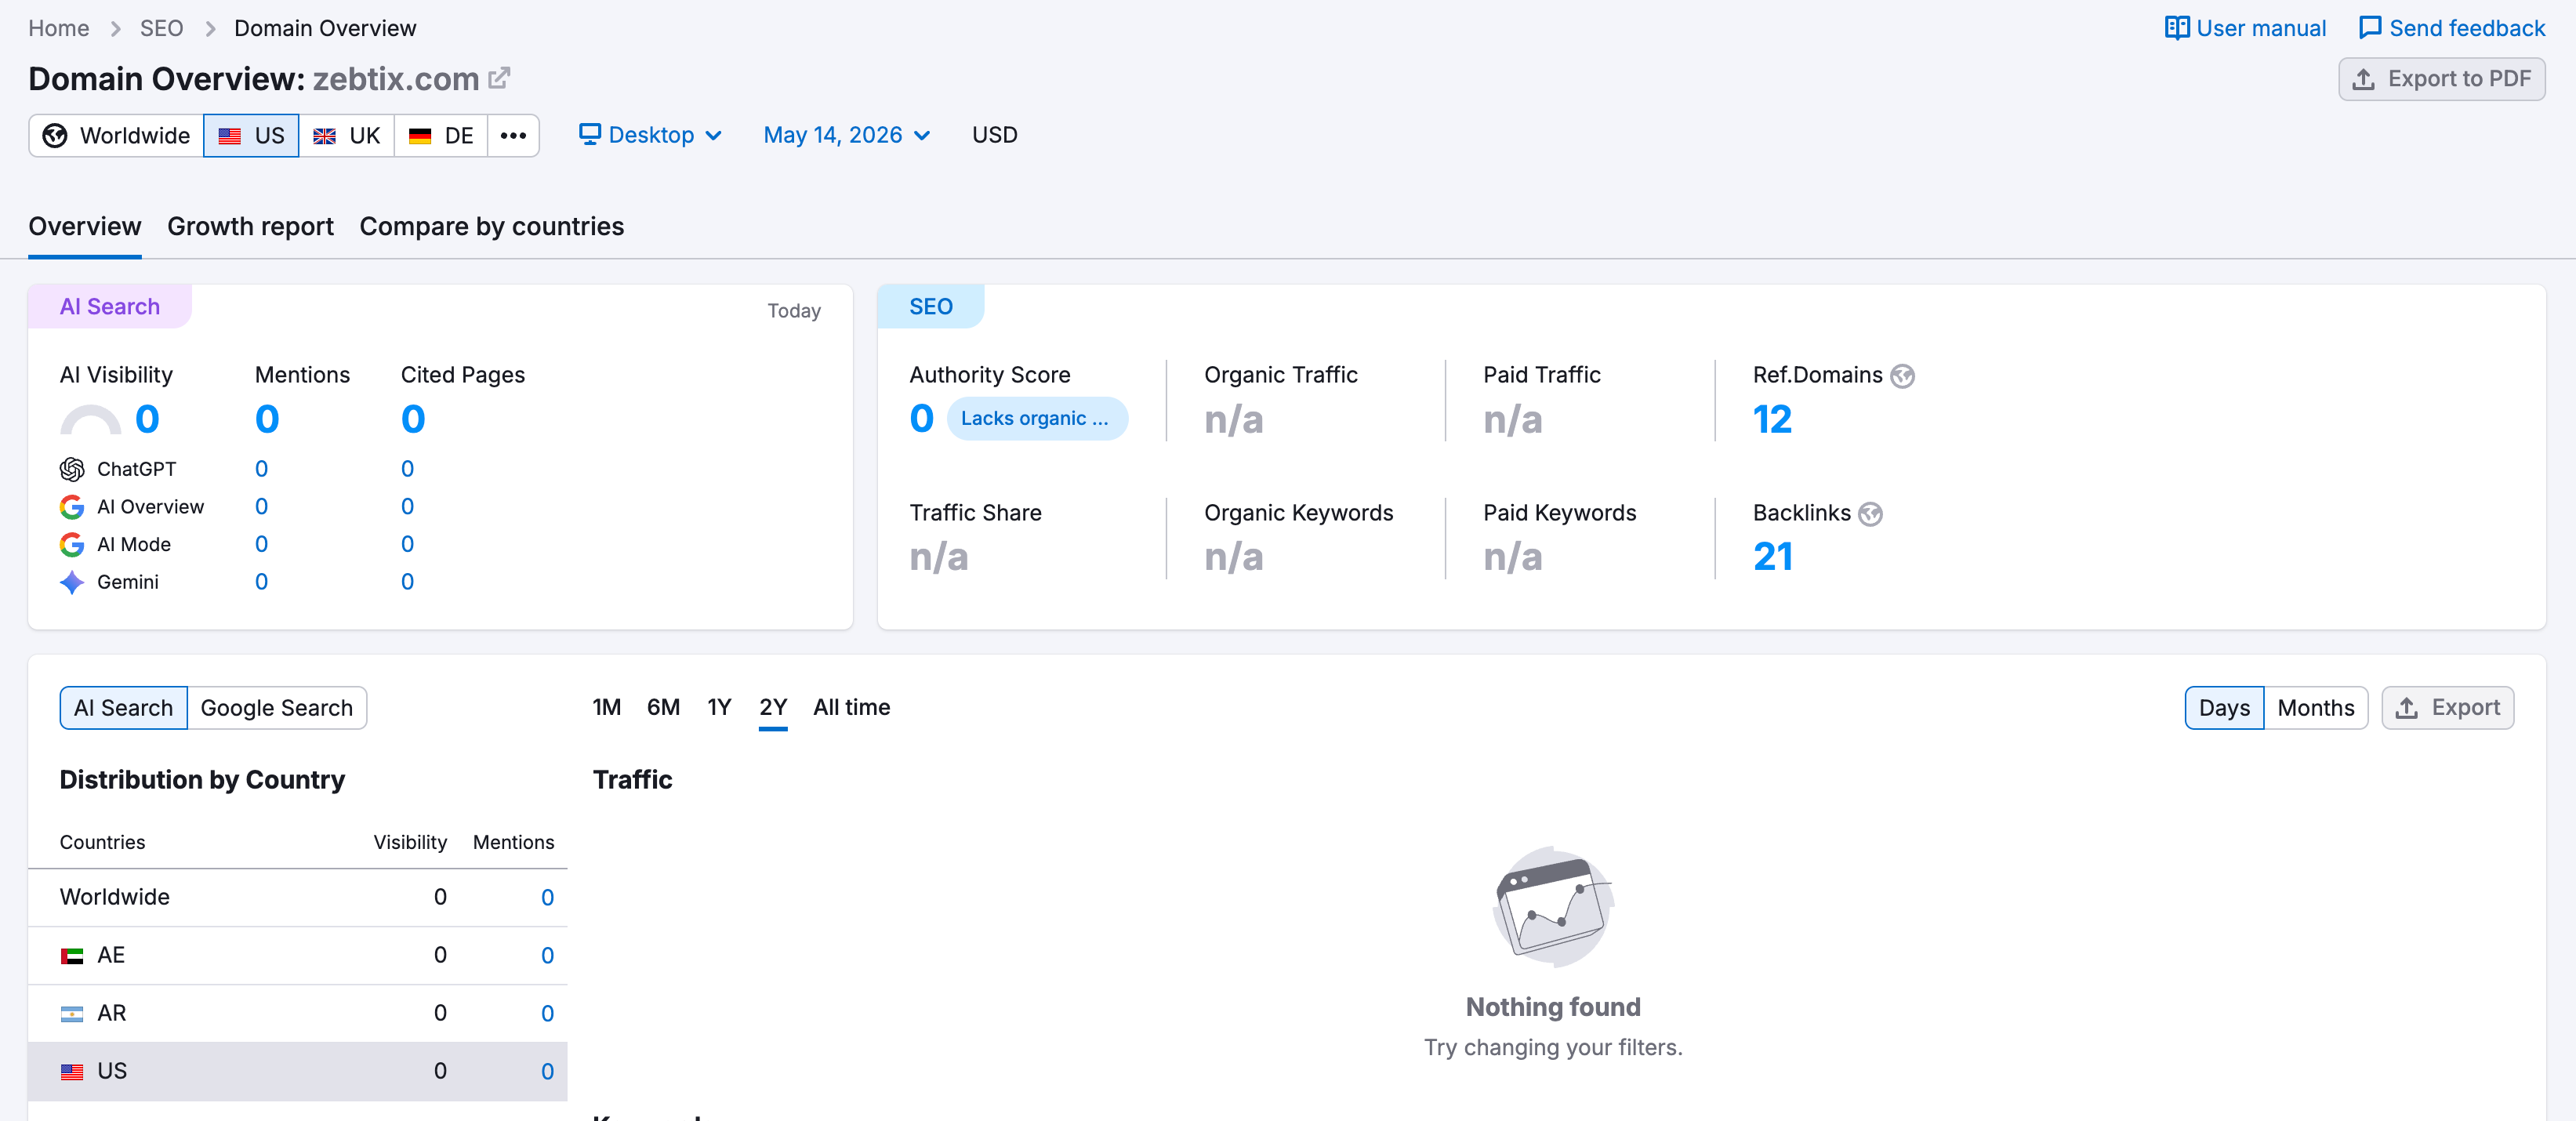Set chart granularity to Days
This screenshot has width=2576, height=1121.
[x=2224, y=708]
